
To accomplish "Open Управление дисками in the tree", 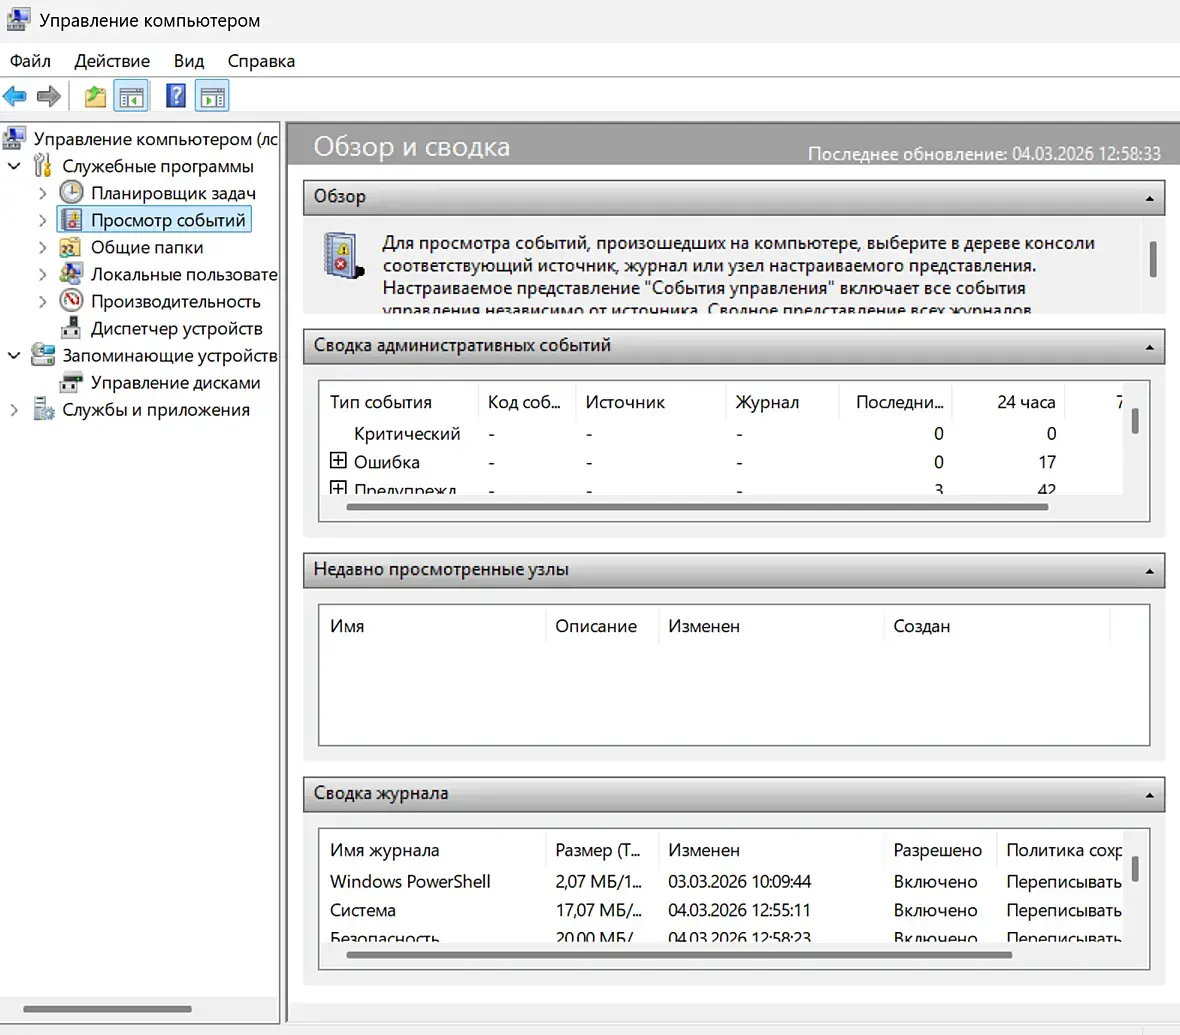I will (175, 383).
